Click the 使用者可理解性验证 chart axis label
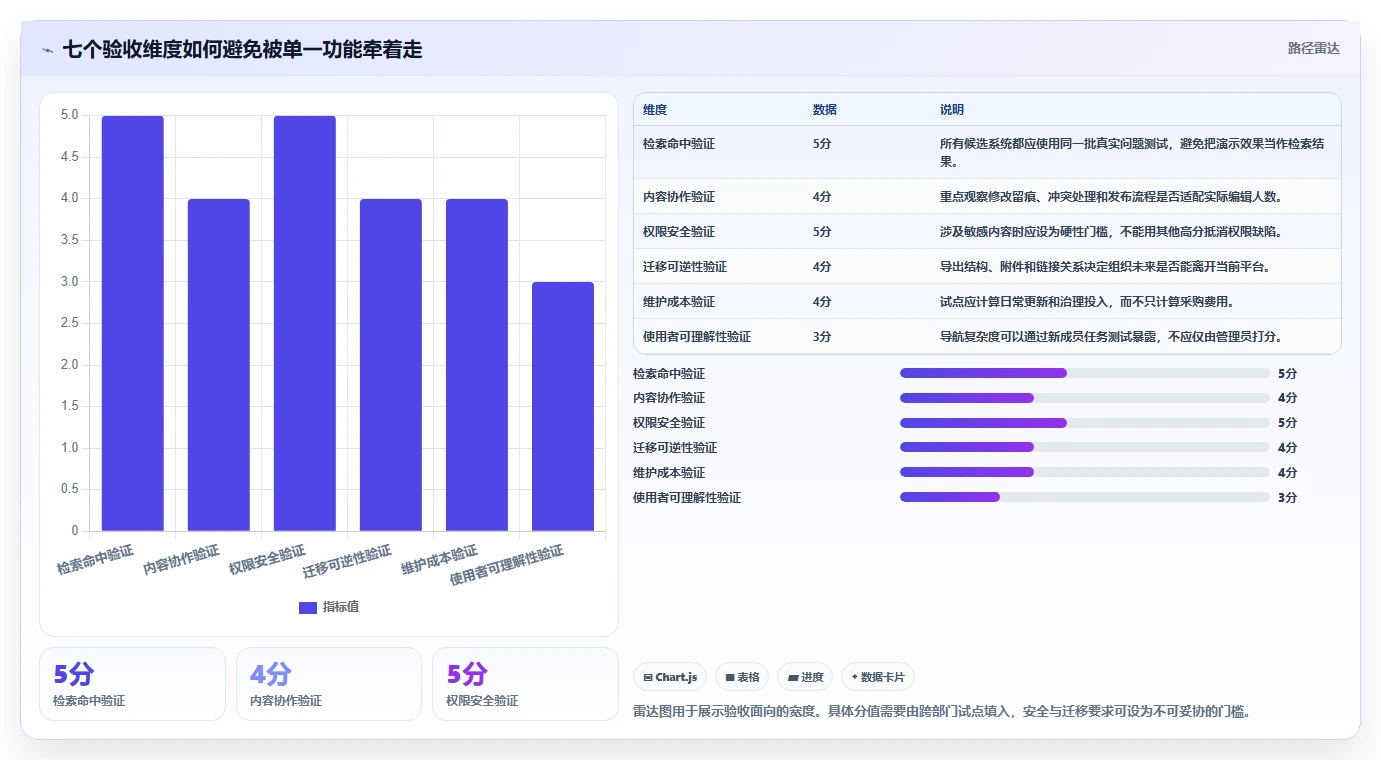This screenshot has width=1381, height=760. (506, 565)
